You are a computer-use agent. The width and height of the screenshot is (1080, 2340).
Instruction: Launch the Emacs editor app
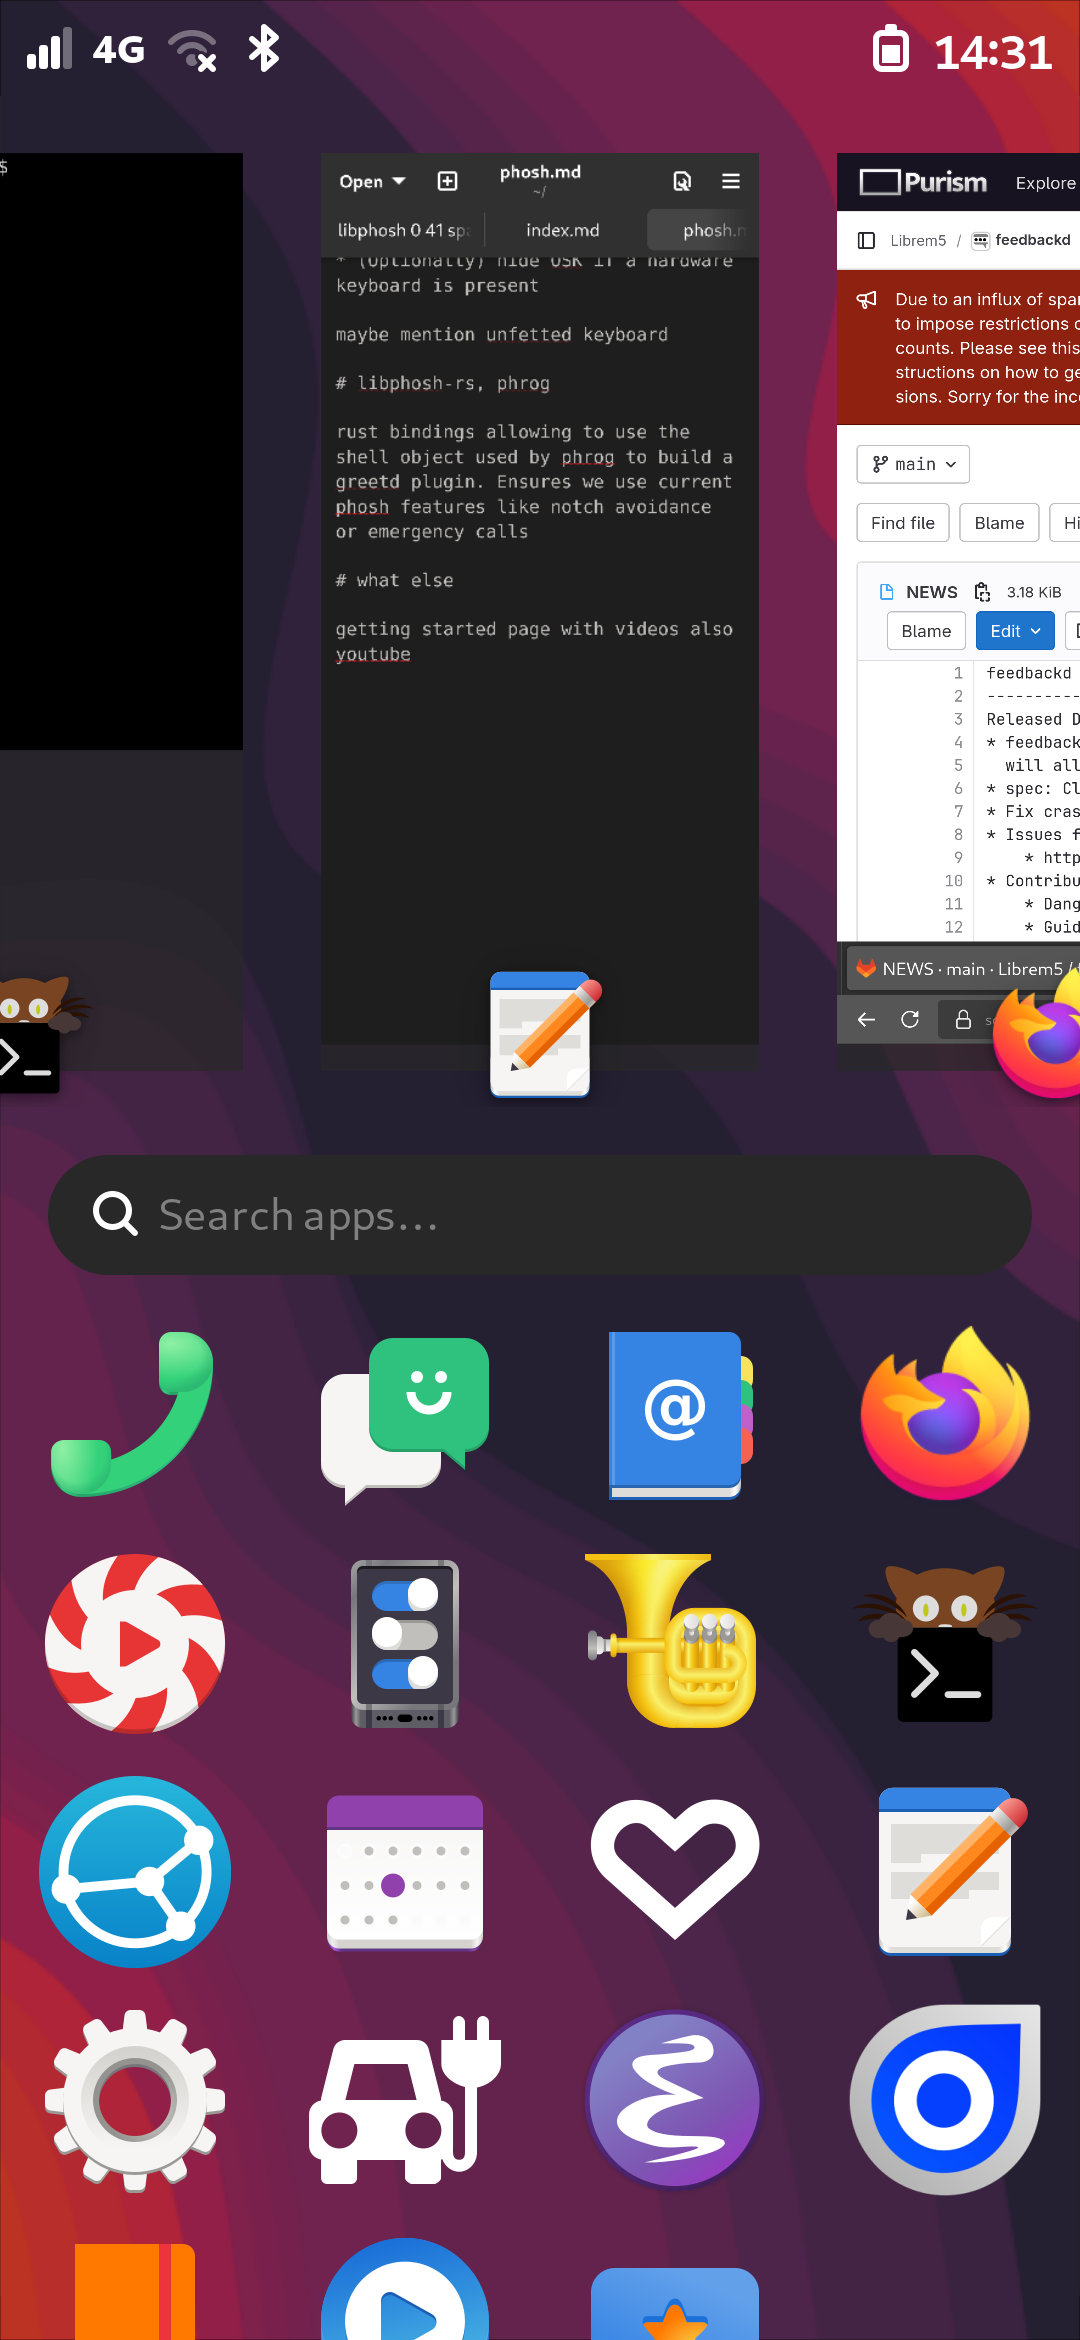pyautogui.click(x=676, y=2100)
